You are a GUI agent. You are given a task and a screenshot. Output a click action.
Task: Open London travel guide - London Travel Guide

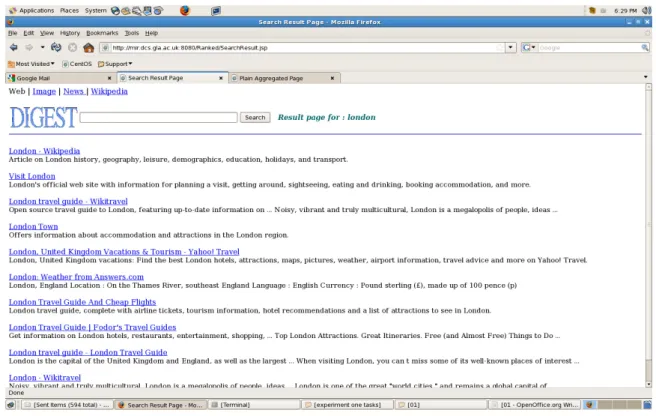click(x=88, y=352)
